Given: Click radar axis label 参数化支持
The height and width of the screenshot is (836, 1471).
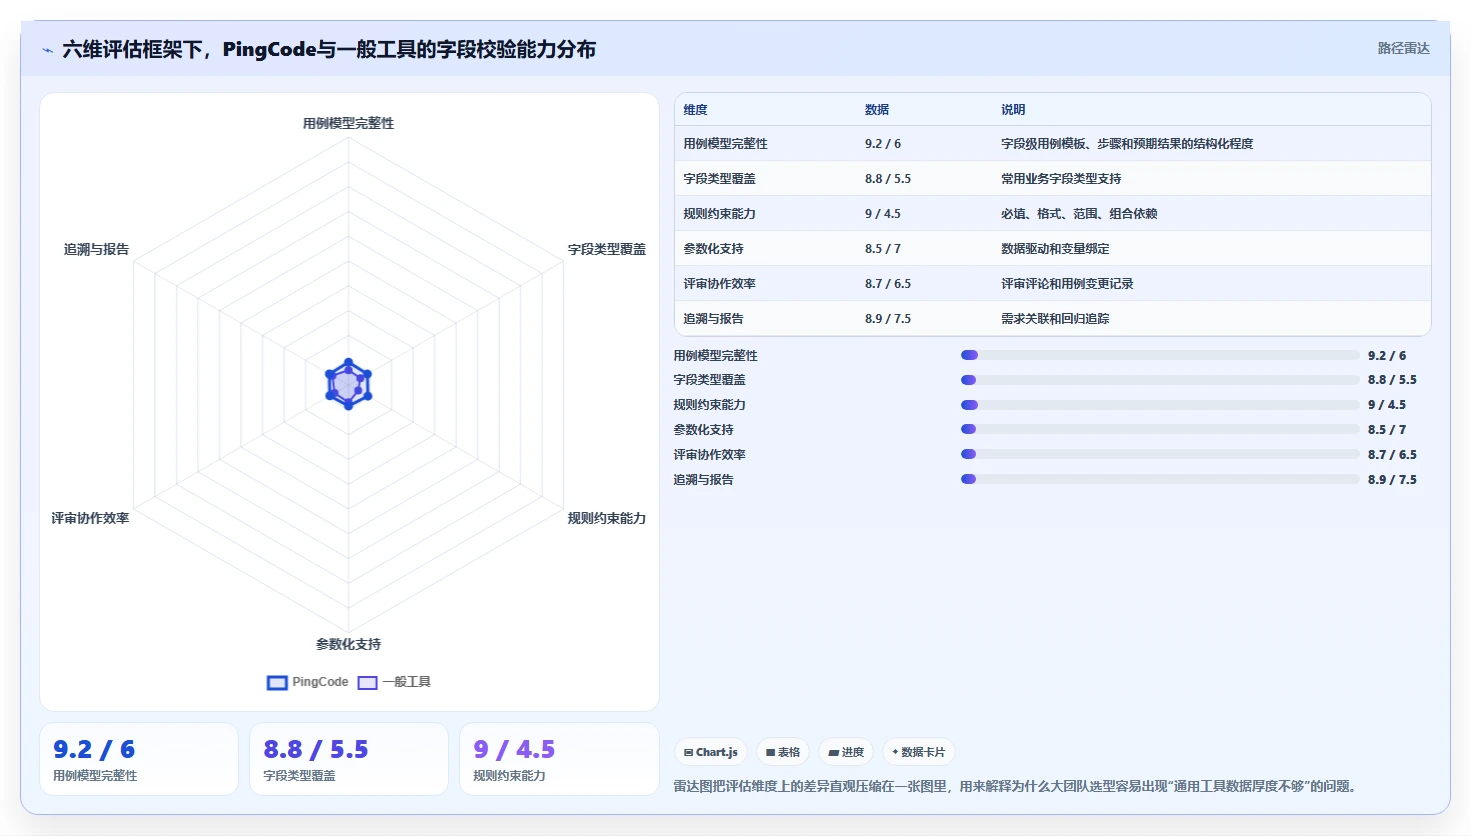Looking at the screenshot, I should 348,645.
